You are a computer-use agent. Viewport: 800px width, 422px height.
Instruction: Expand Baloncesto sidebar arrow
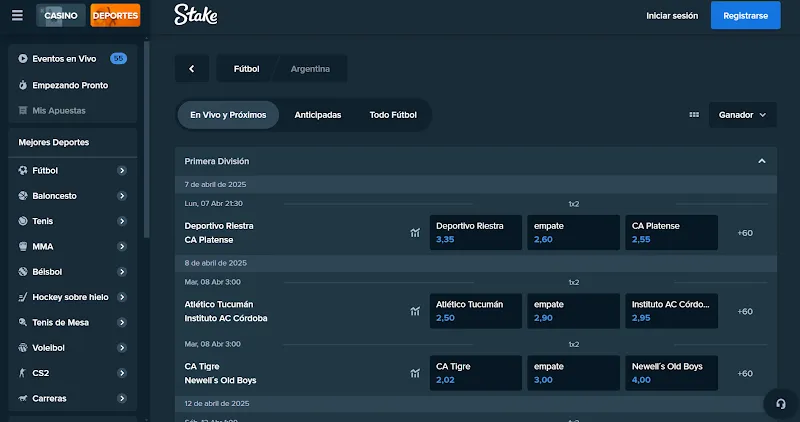pos(122,196)
